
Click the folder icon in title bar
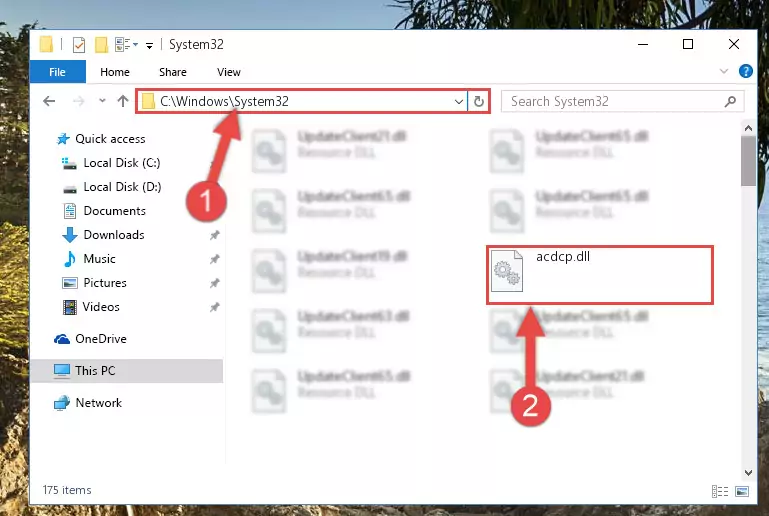point(46,44)
